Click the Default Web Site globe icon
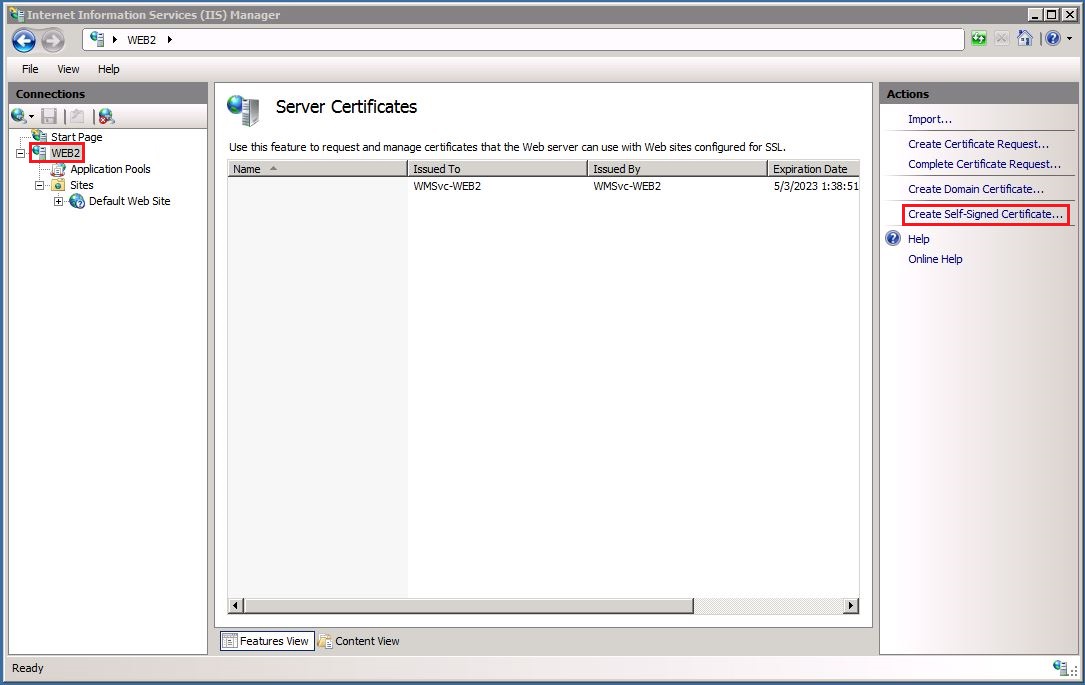The height and width of the screenshot is (685, 1085). (x=77, y=201)
